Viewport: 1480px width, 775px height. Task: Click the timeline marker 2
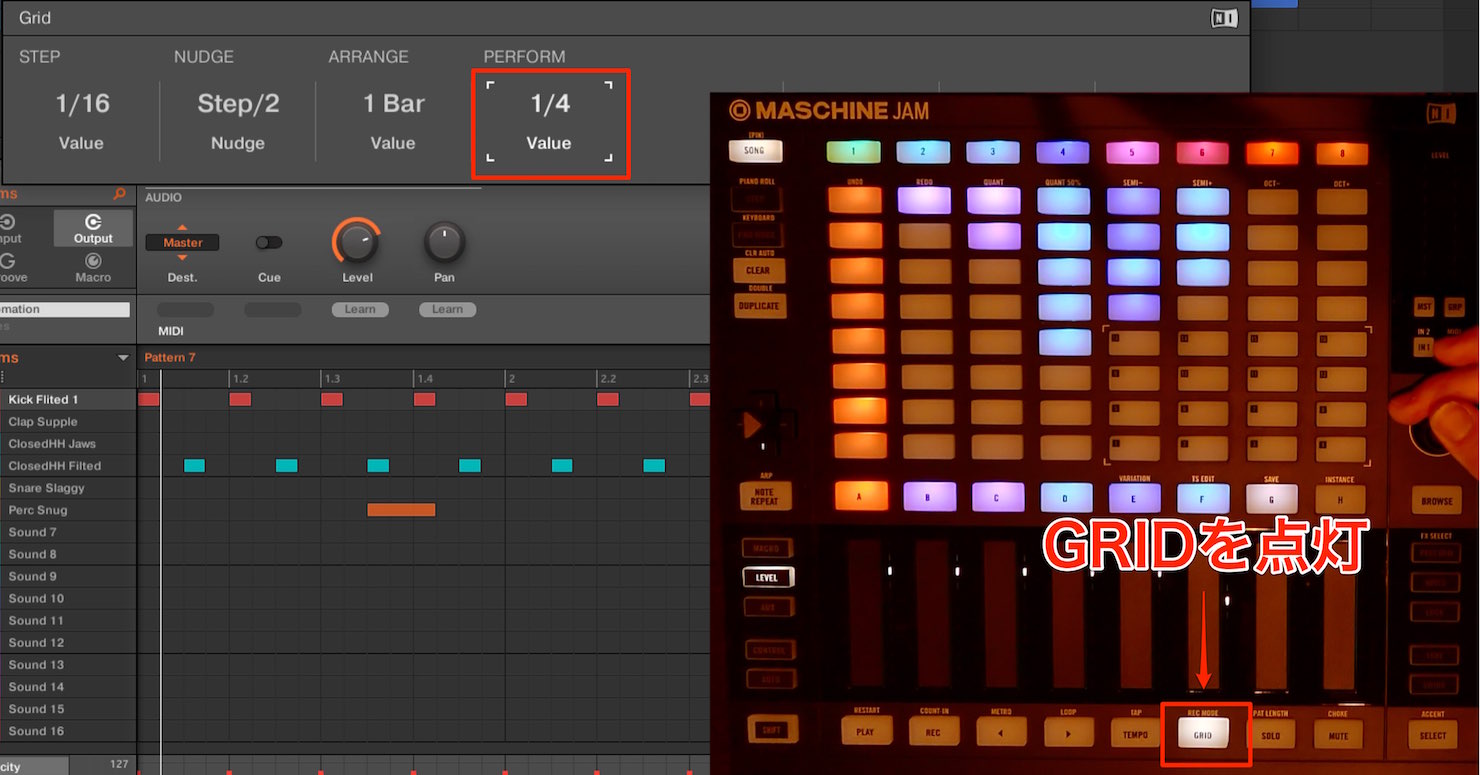click(511, 379)
